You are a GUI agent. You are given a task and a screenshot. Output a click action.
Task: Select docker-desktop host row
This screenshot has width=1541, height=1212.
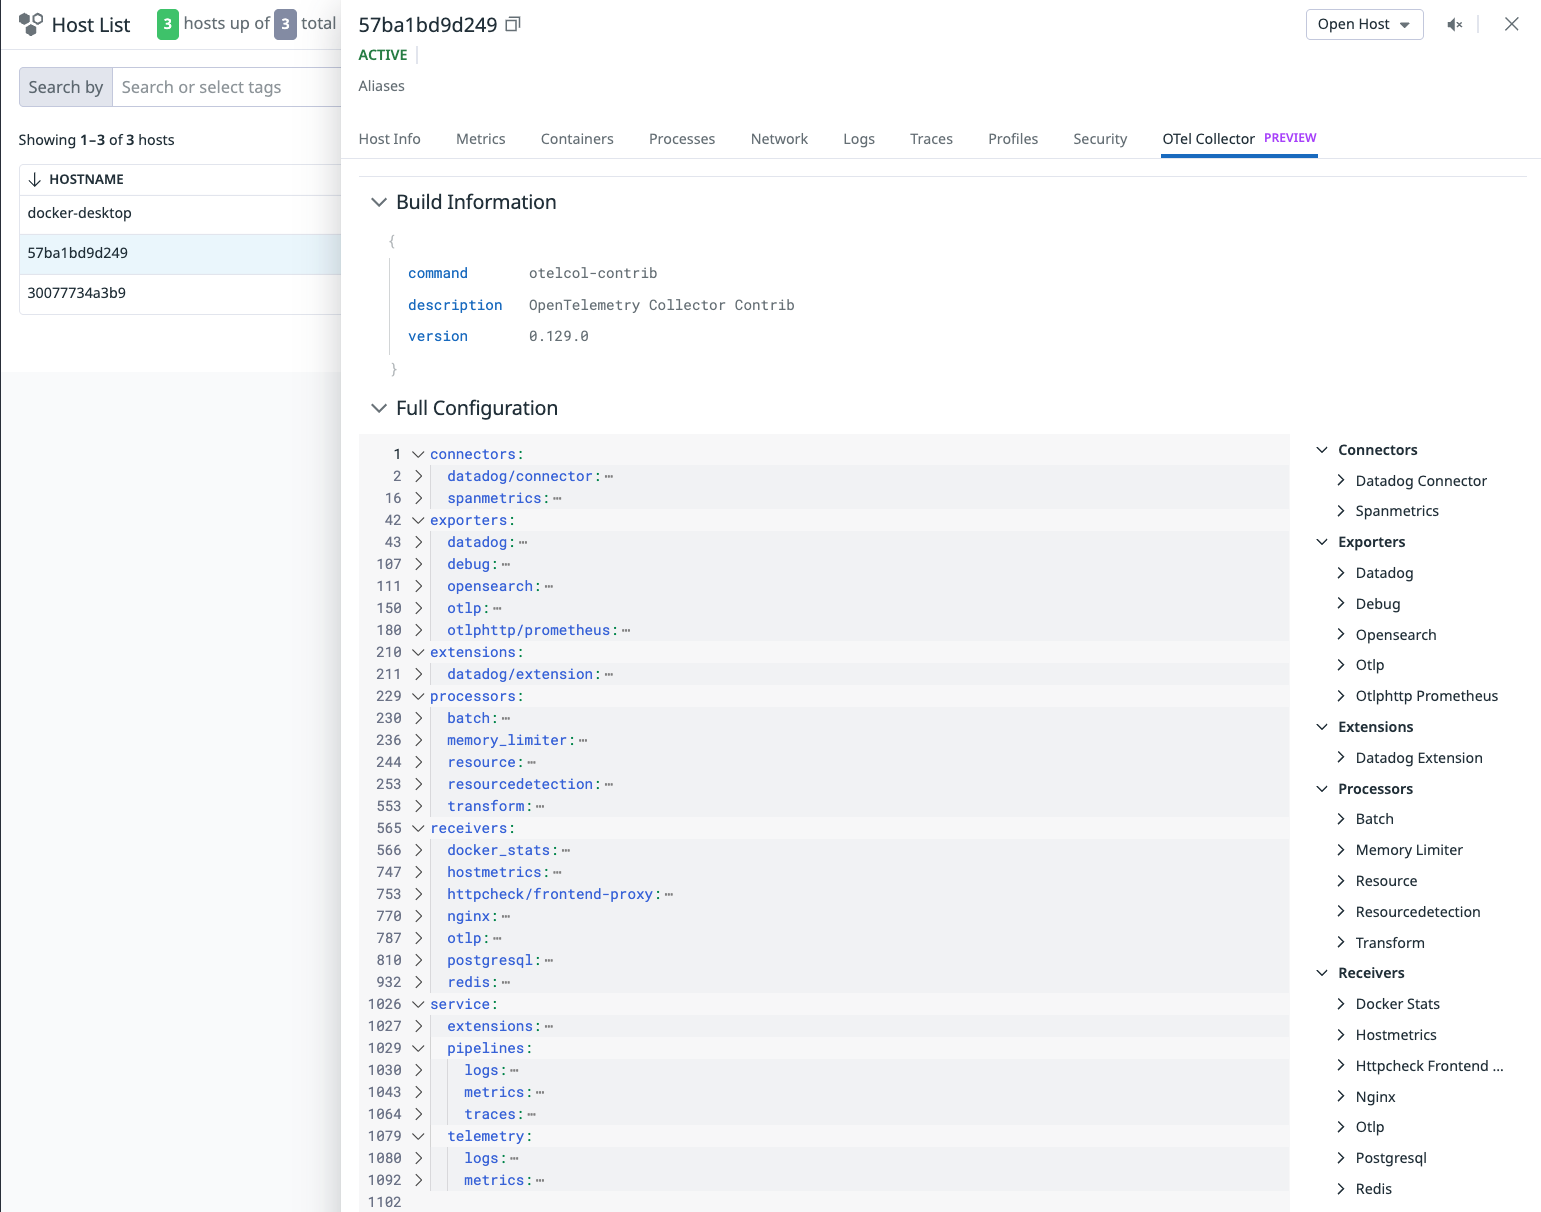point(180,213)
